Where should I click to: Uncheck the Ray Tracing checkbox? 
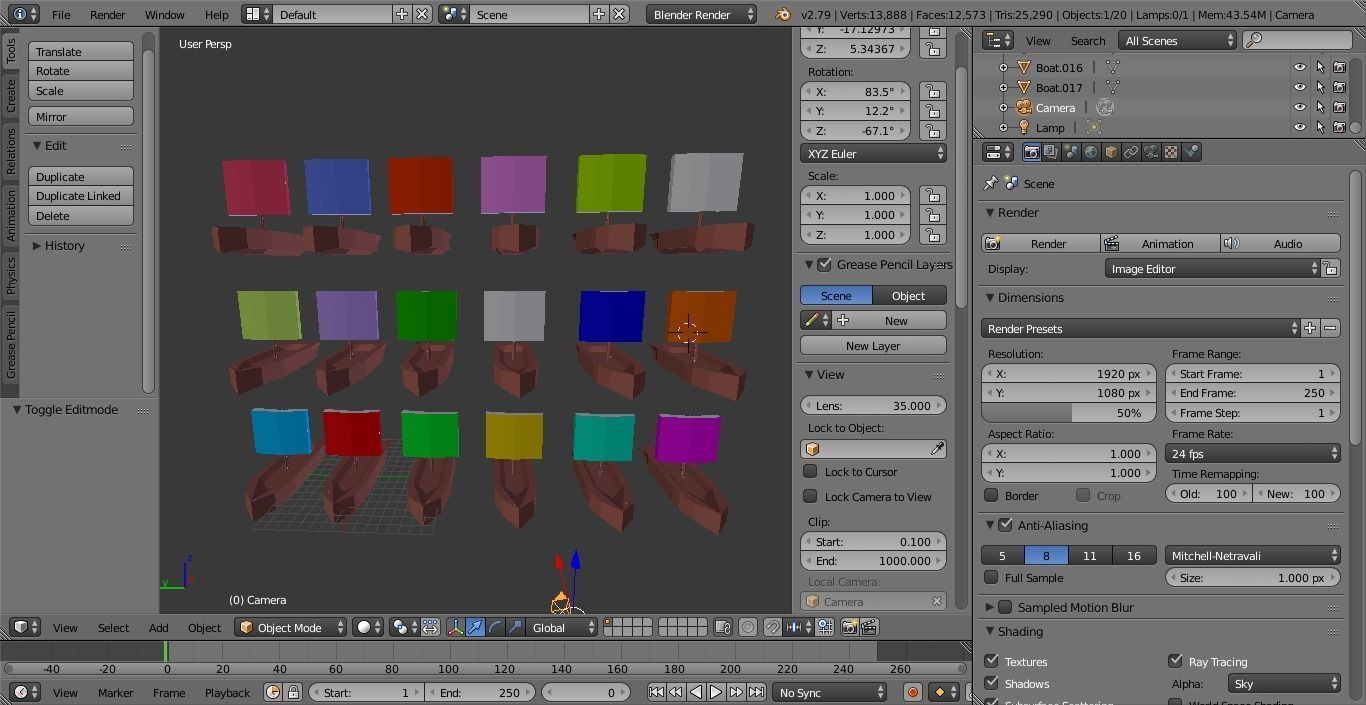(x=1175, y=661)
